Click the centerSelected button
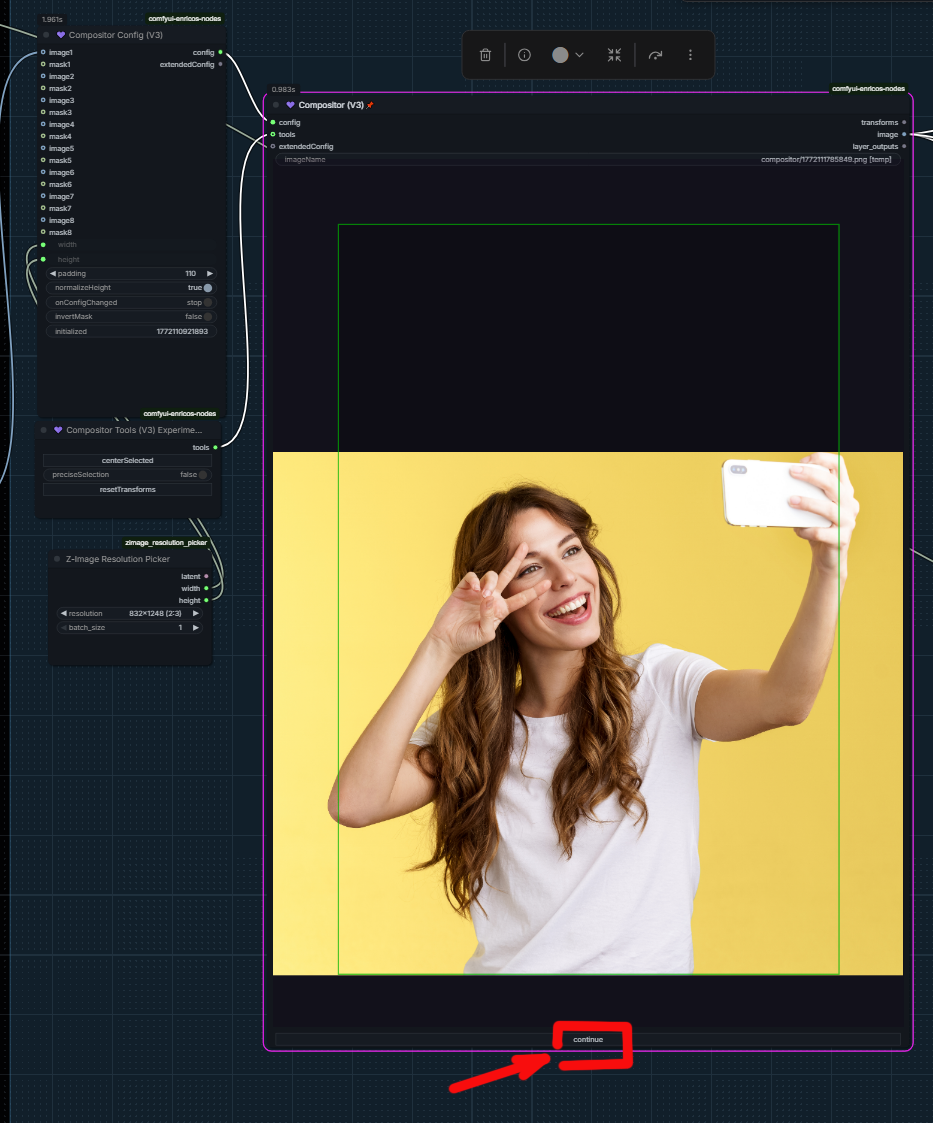The image size is (933, 1123). pyautogui.click(x=128, y=461)
